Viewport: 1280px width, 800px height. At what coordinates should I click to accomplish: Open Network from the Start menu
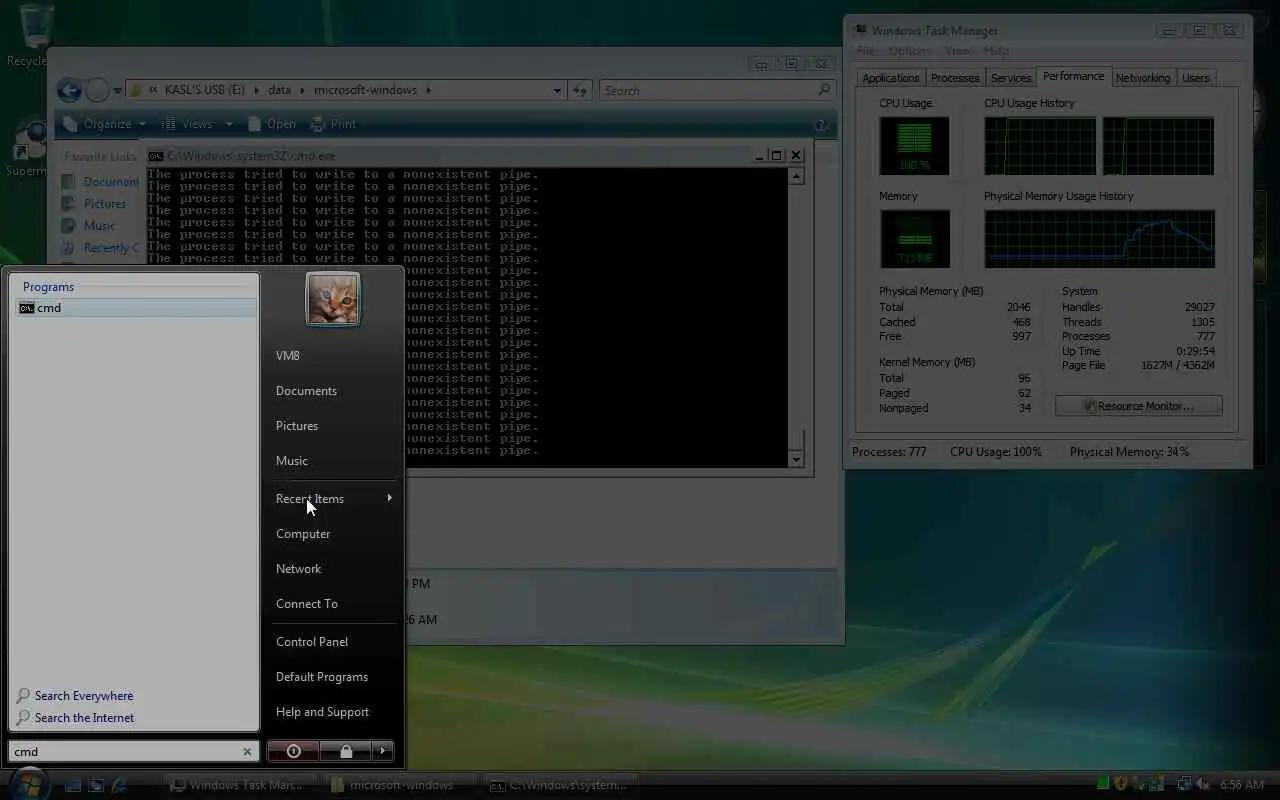pos(298,569)
